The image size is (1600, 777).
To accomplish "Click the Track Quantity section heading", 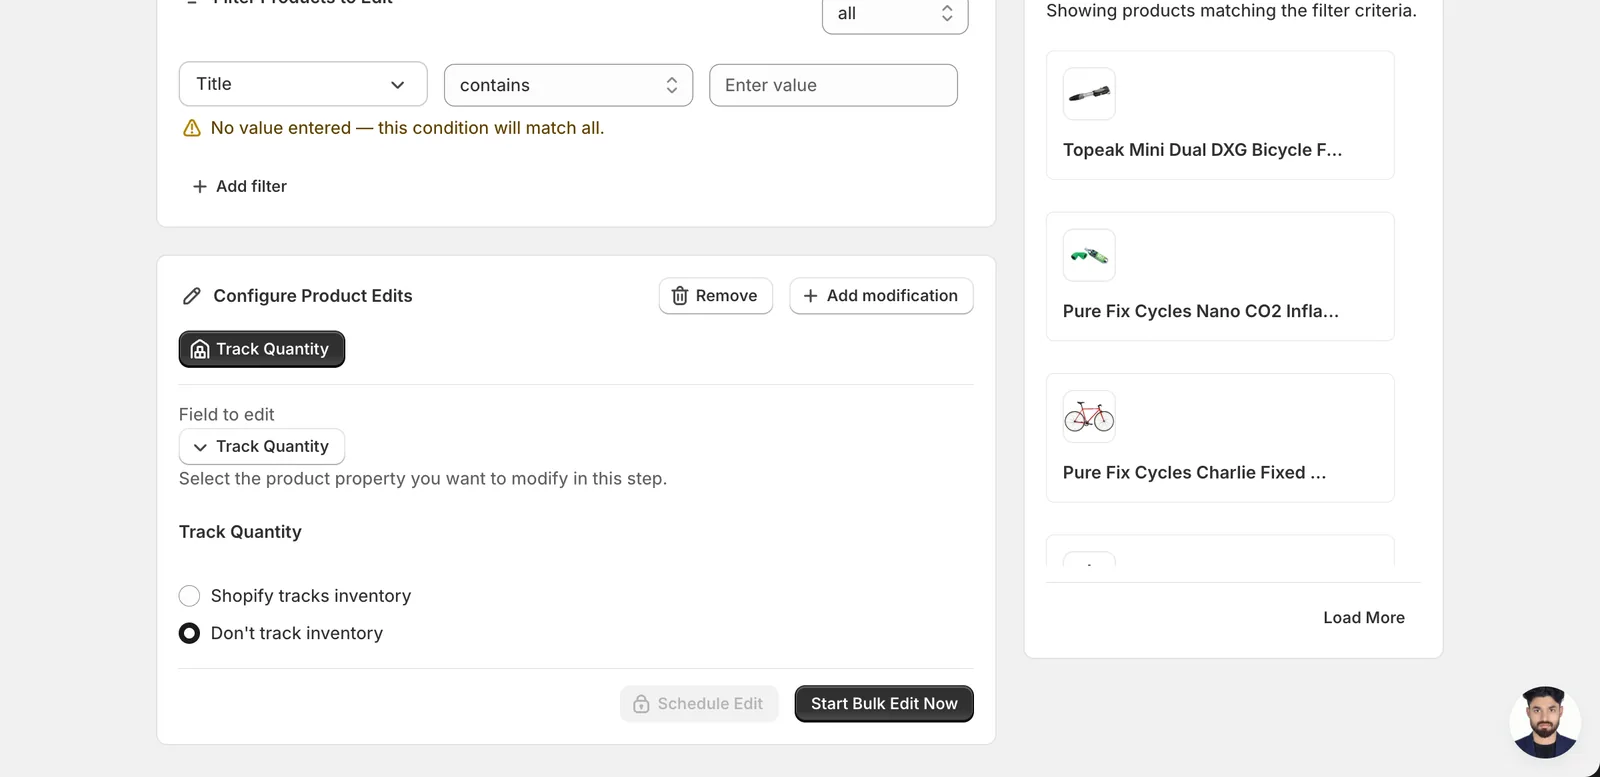I will 240,532.
